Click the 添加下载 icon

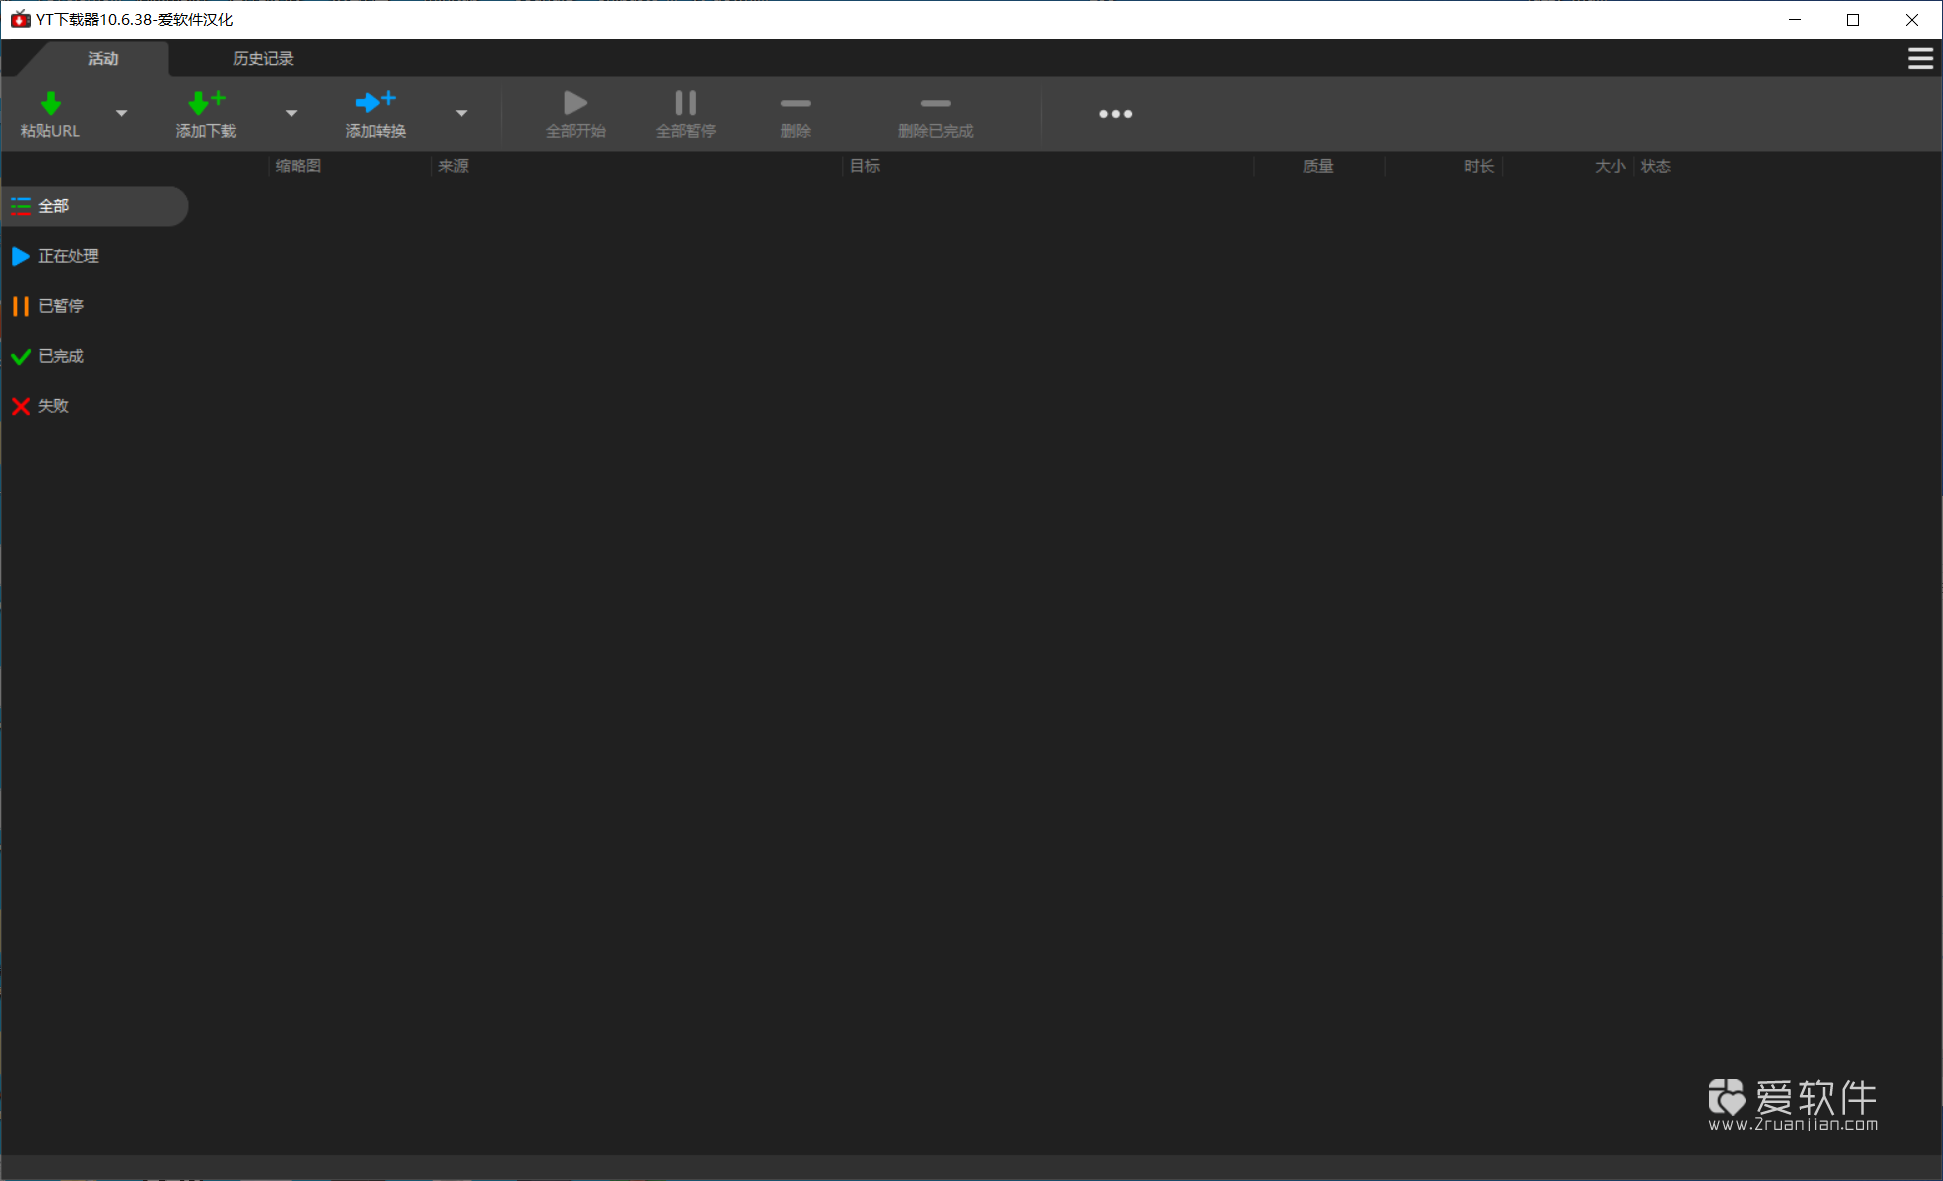207,103
